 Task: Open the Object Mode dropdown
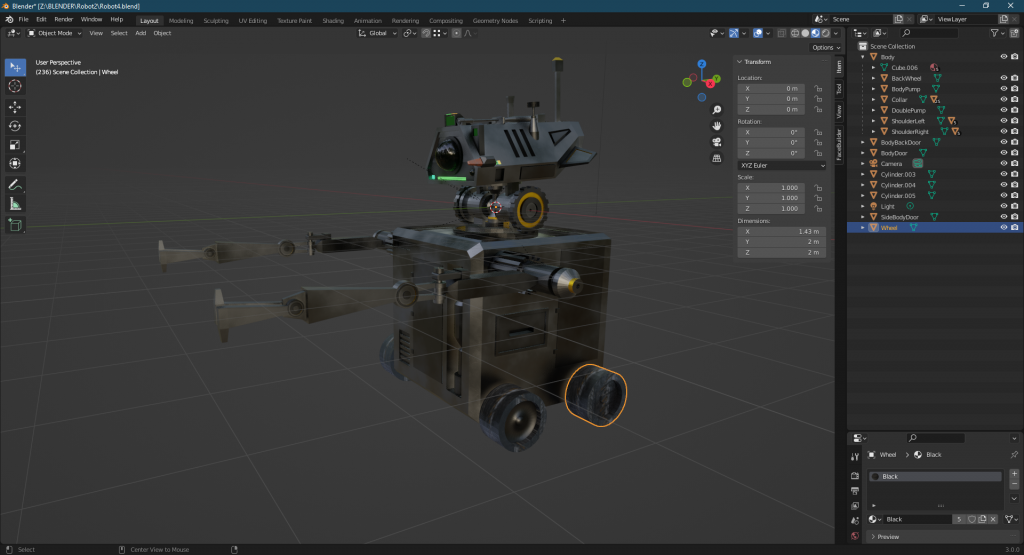coord(55,33)
